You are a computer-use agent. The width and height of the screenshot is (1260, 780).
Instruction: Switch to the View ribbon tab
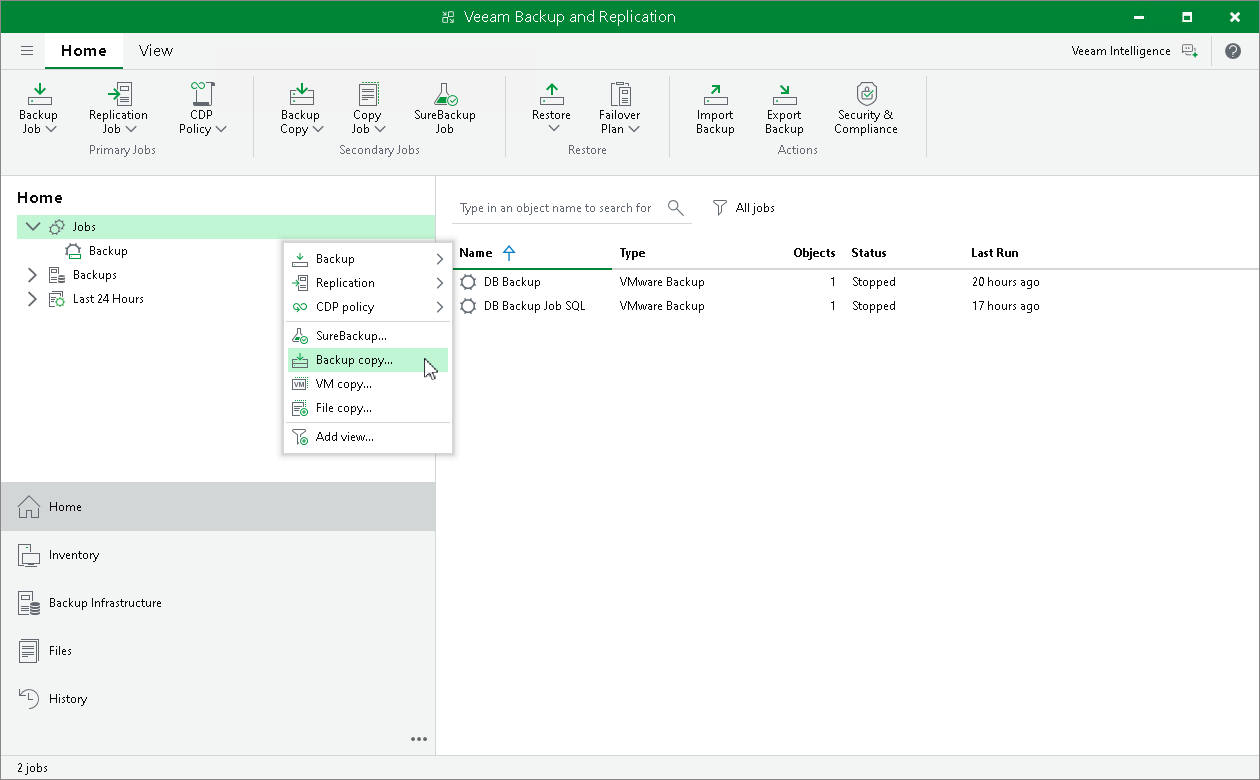point(155,50)
